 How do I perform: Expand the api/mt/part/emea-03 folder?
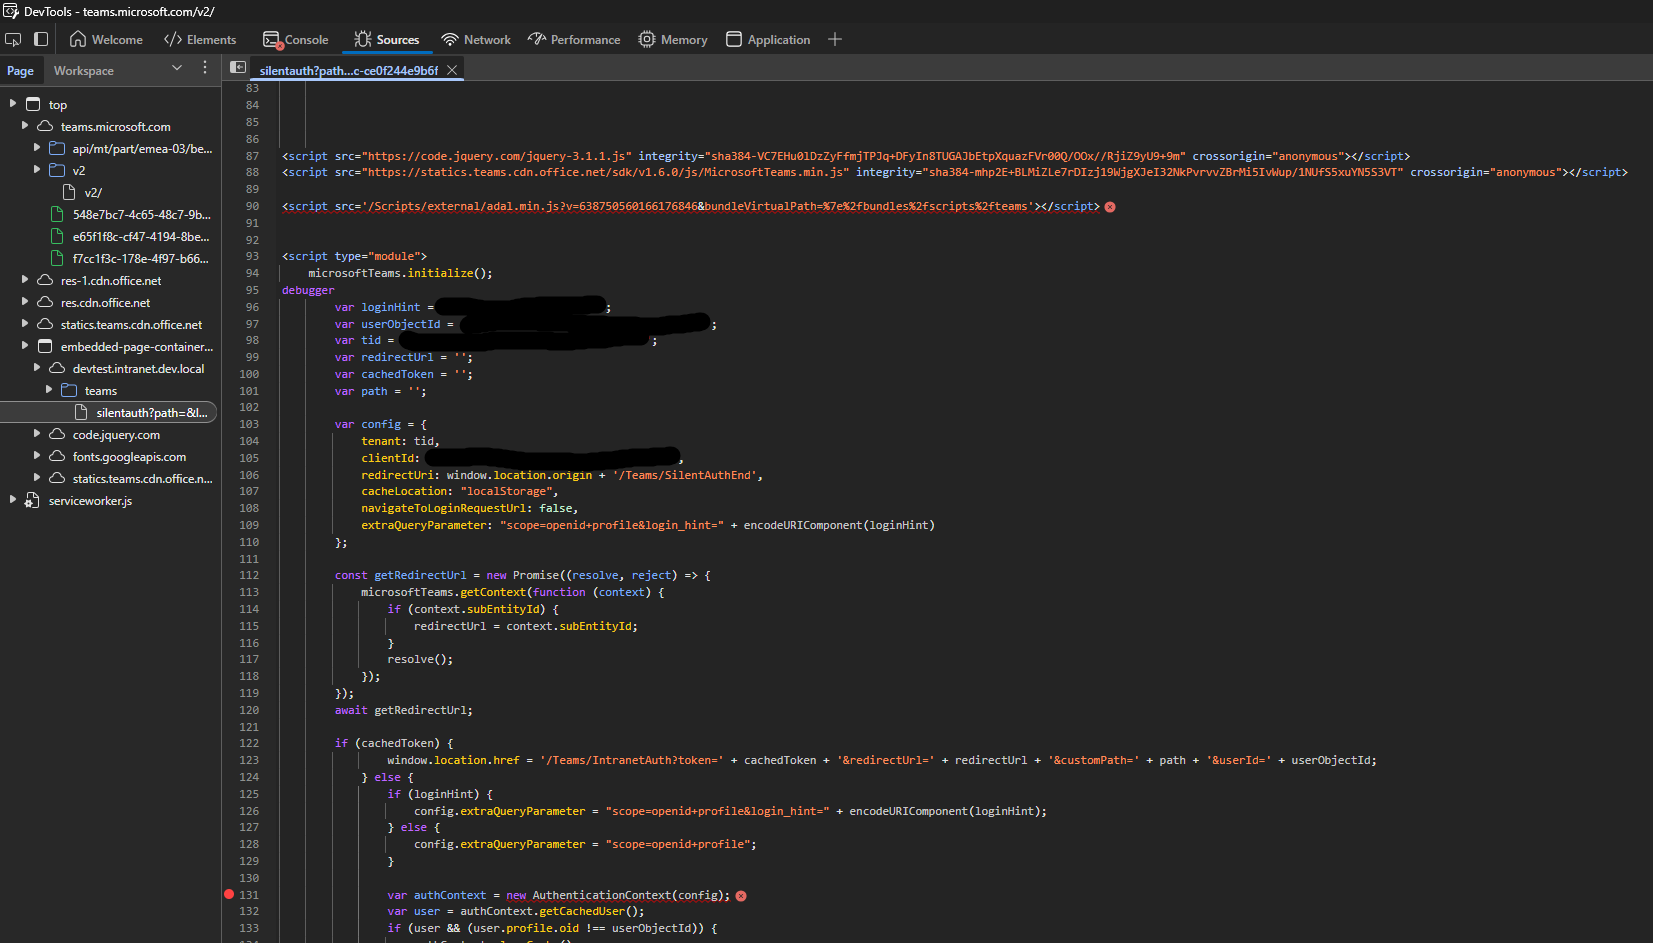click(x=37, y=148)
